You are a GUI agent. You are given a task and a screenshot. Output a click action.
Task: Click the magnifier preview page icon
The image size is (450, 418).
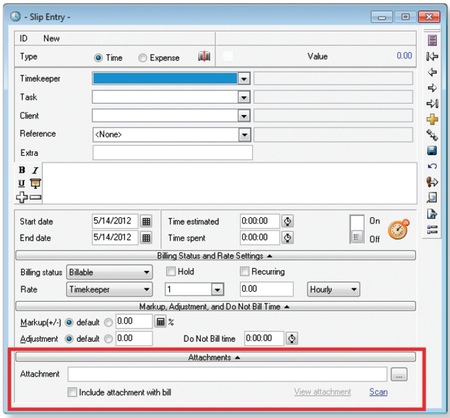click(432, 198)
